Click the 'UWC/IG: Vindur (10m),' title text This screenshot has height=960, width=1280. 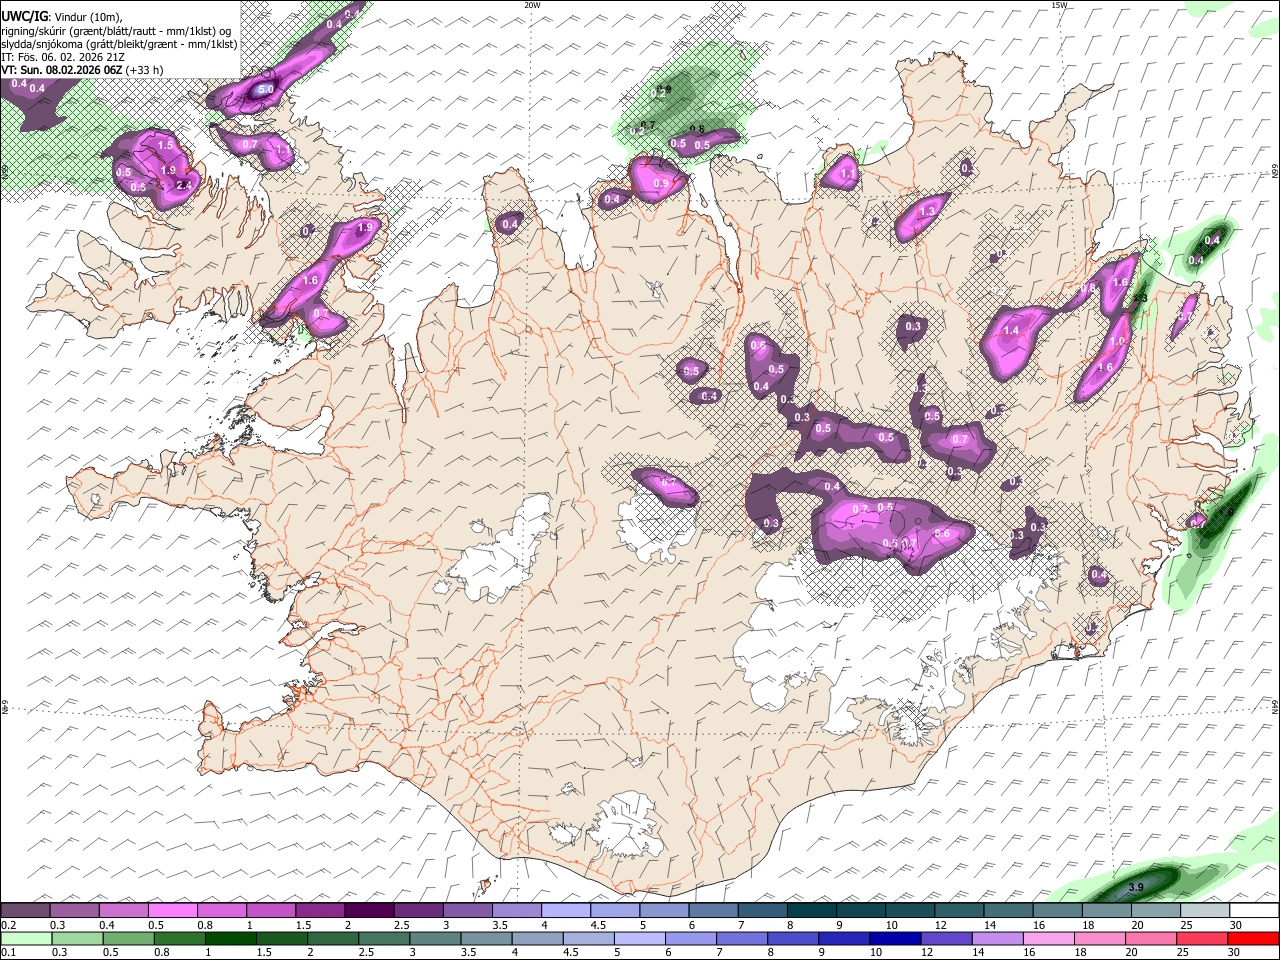coord(61,16)
